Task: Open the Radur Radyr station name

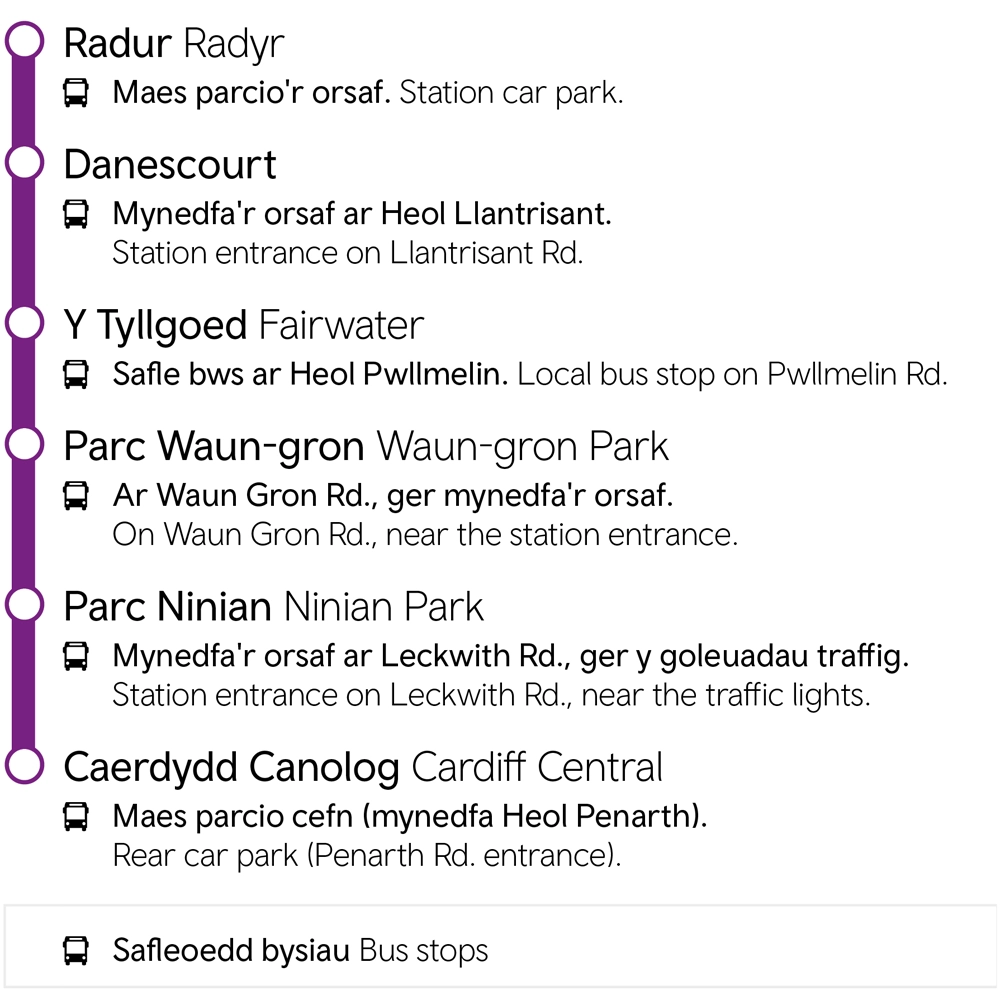Action: coord(174,44)
